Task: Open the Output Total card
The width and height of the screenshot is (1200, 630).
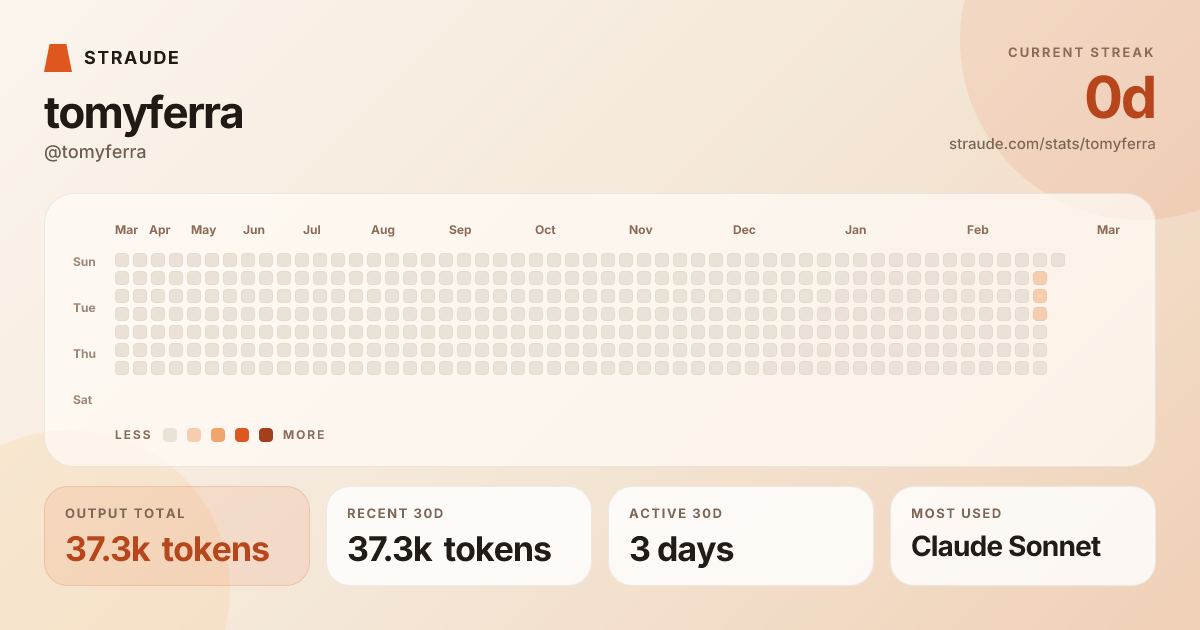Action: [x=177, y=536]
